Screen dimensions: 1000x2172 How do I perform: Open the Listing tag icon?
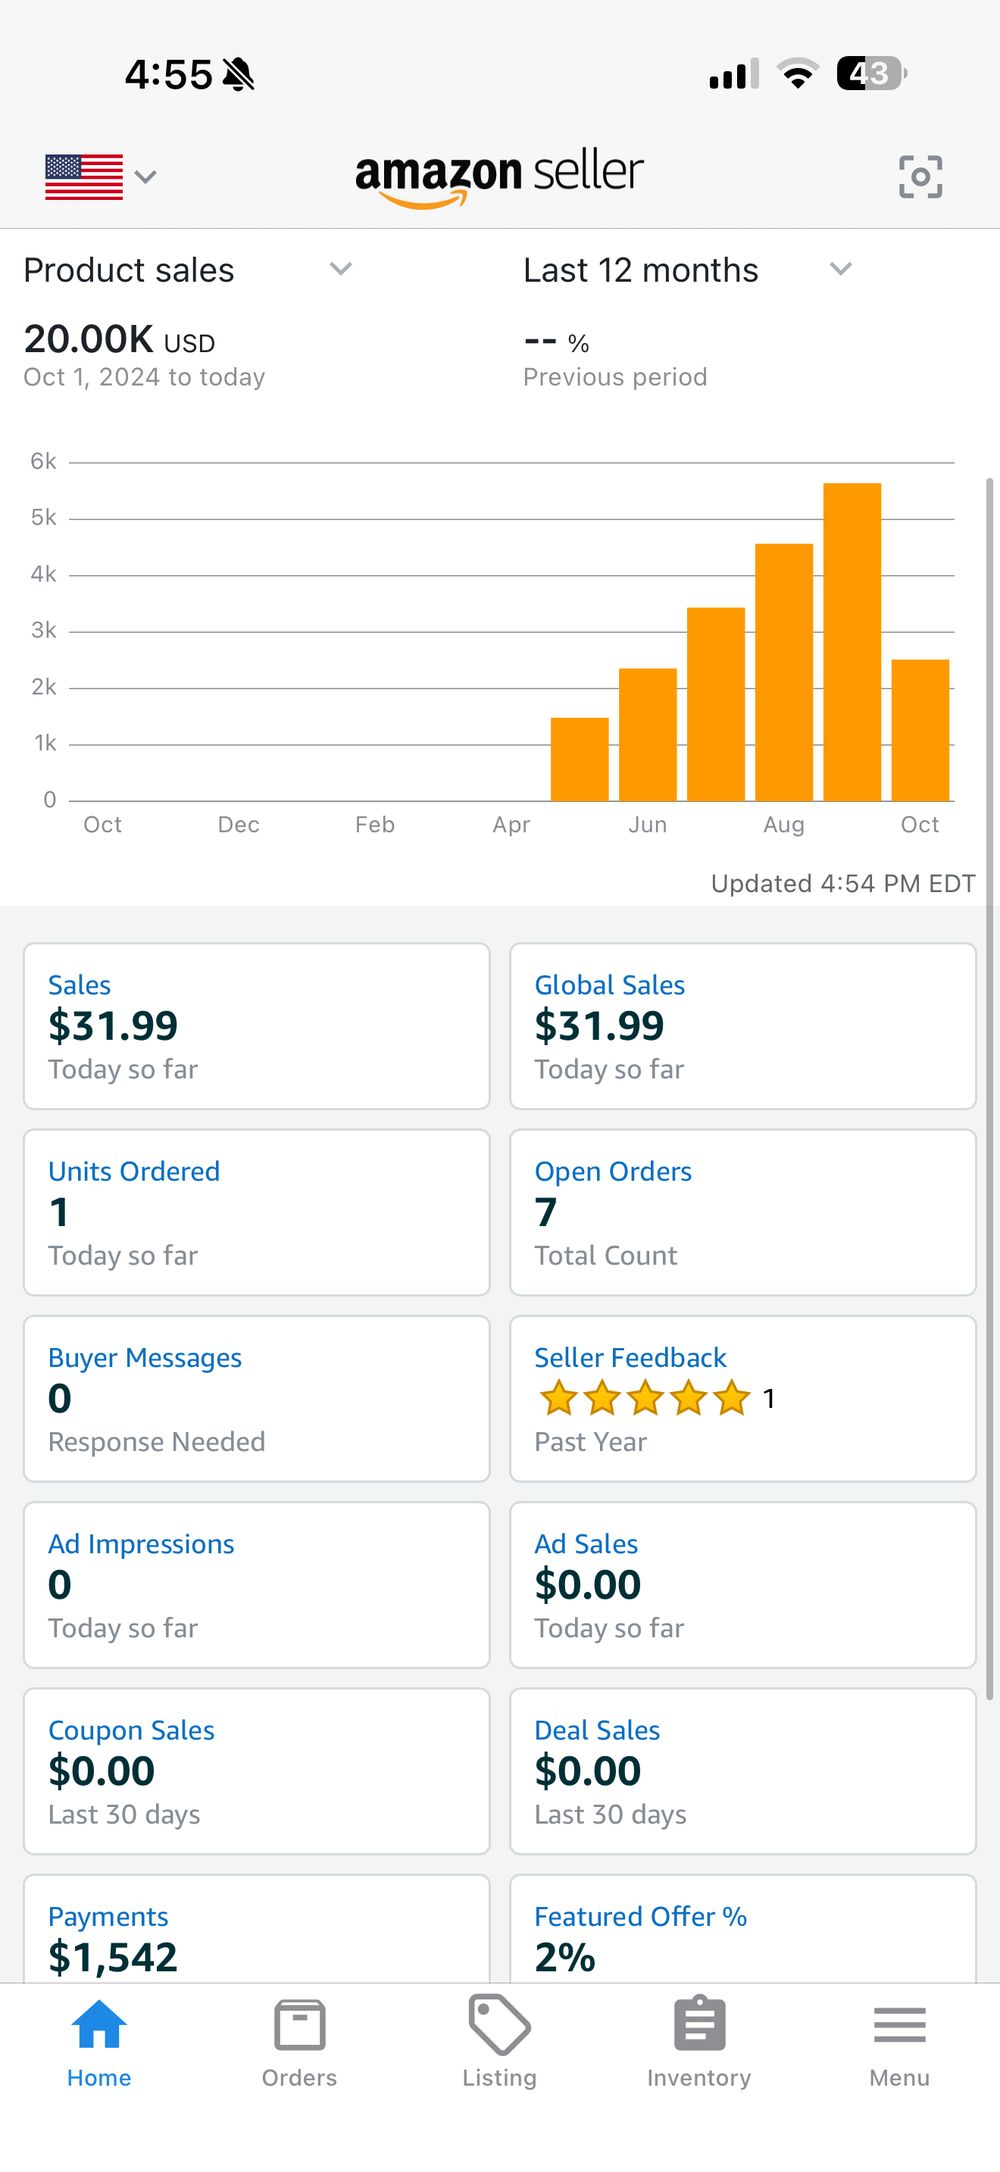click(499, 2024)
